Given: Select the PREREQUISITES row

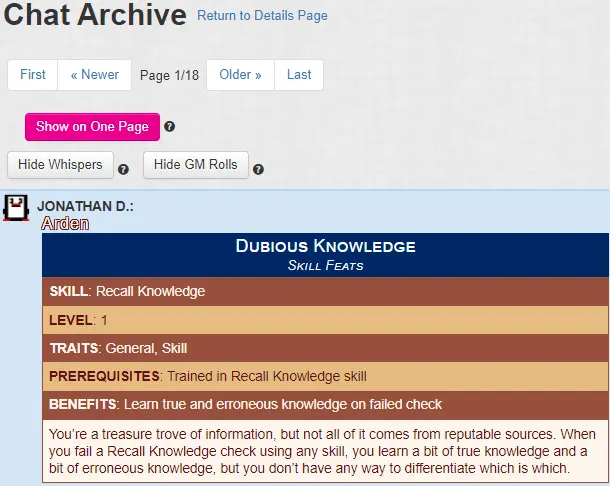Looking at the screenshot, I should [x=325, y=376].
